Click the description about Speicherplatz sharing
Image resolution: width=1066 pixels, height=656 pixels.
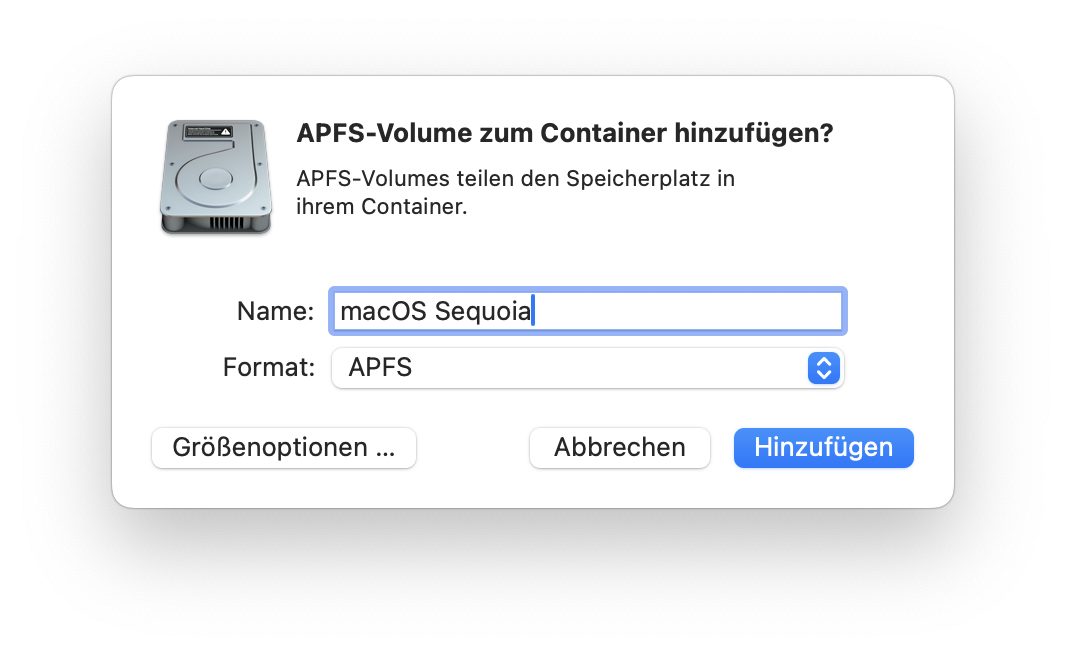click(x=515, y=192)
